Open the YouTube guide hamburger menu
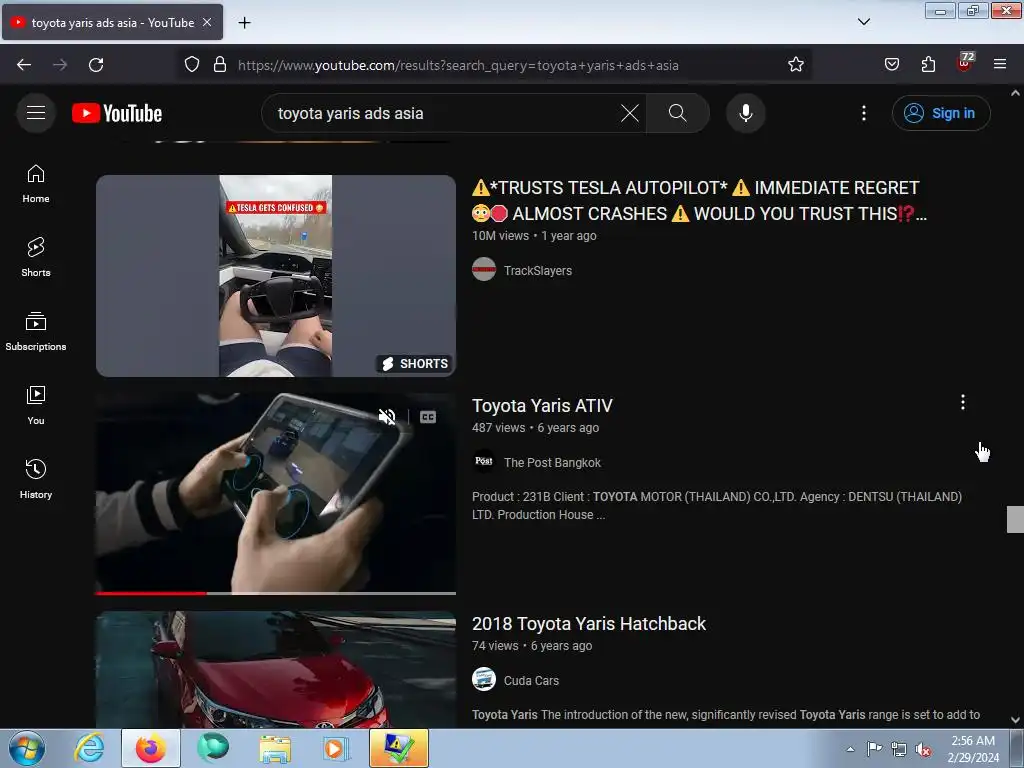The height and width of the screenshot is (768, 1024). click(x=36, y=113)
